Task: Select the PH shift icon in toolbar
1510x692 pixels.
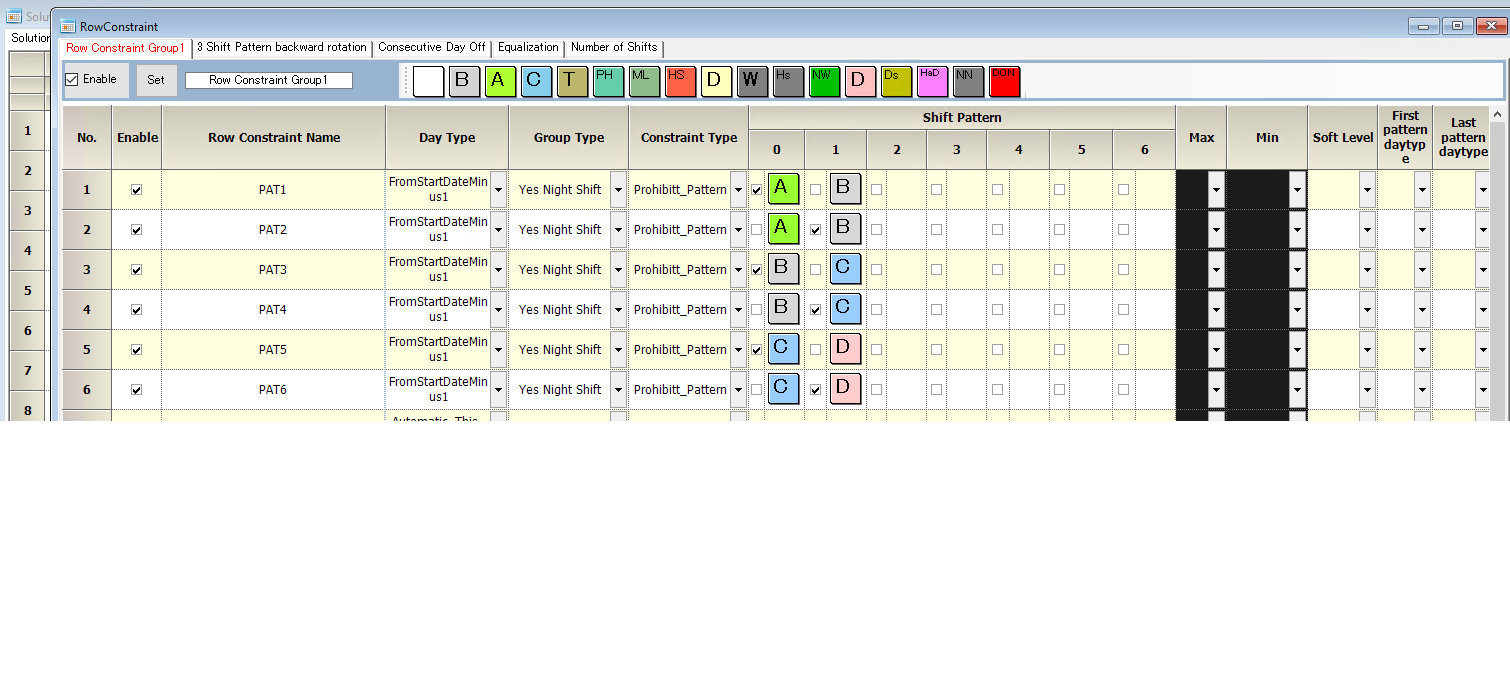Action: pos(608,81)
